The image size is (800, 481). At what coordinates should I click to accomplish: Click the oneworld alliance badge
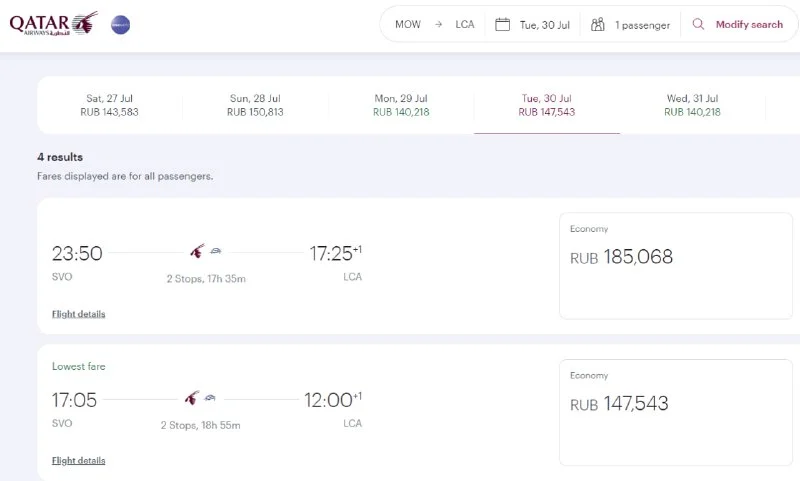coord(120,23)
